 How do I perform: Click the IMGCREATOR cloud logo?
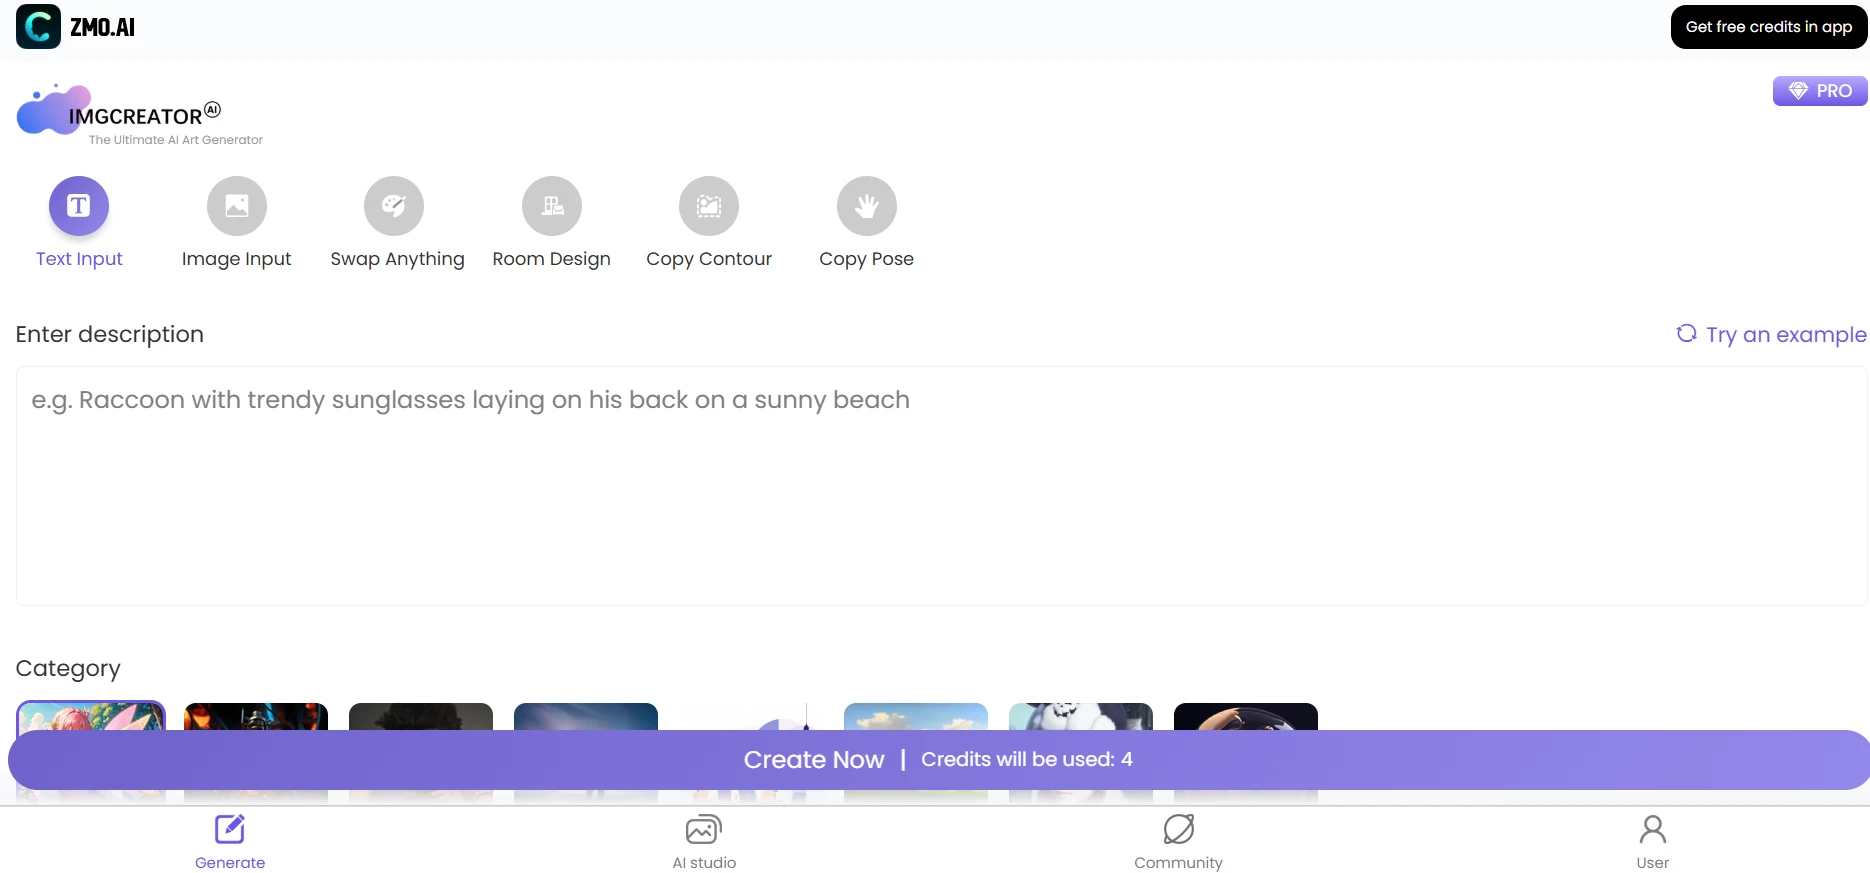[54, 111]
